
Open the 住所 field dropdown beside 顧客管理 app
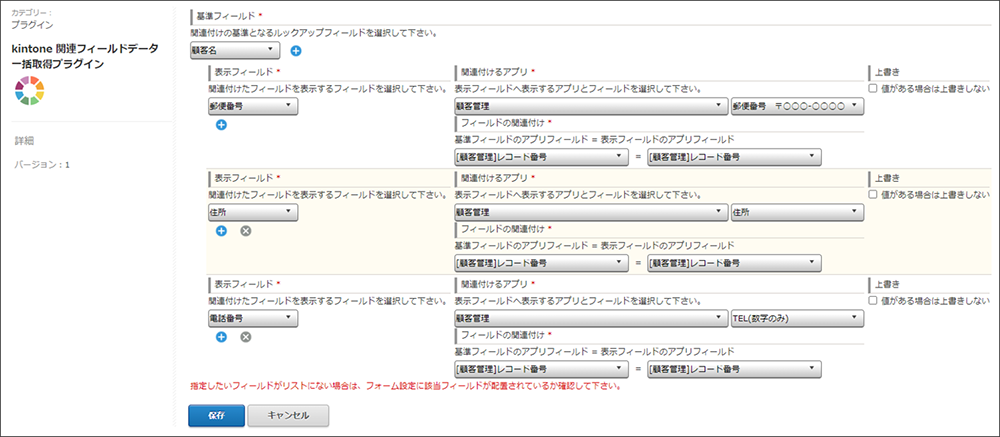[797, 212]
